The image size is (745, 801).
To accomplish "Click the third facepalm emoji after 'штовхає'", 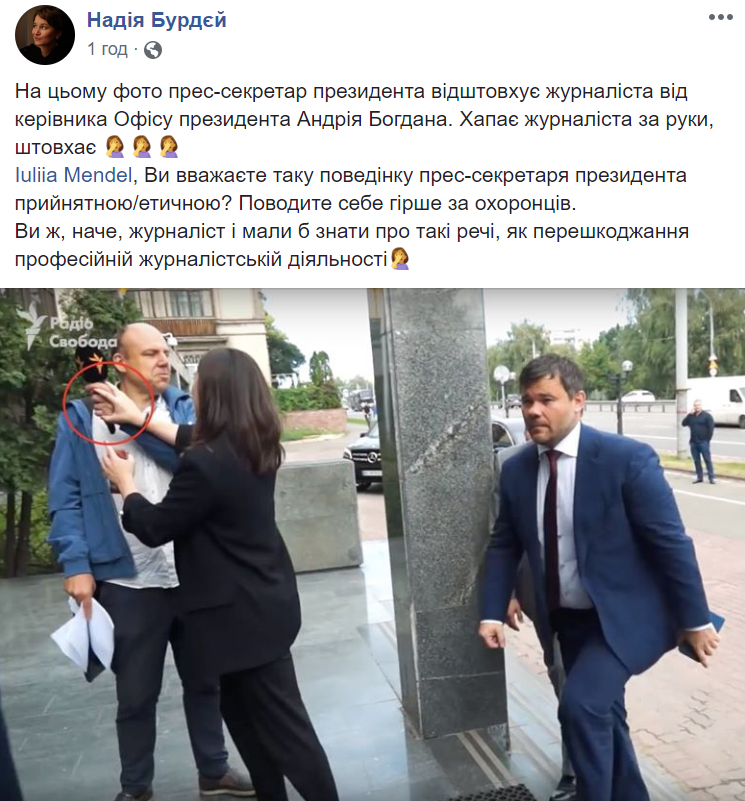I will tap(169, 147).
